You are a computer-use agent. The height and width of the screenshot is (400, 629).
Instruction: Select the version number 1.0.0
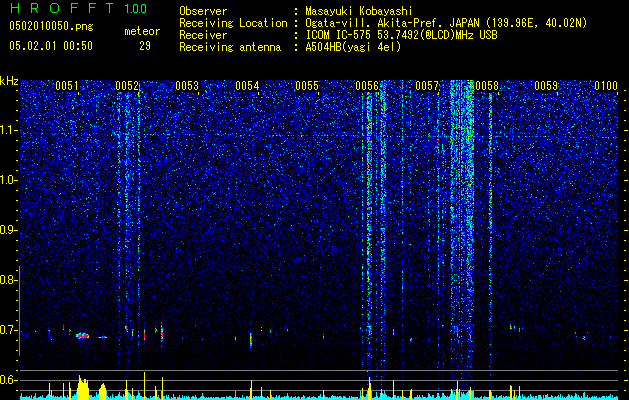click(135, 9)
